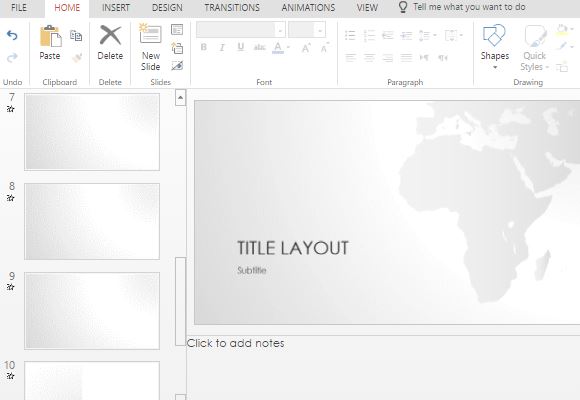Viewport: 580px width, 400px height.
Task: Click the slide panel scroll up arrow
Action: pyautogui.click(x=180, y=98)
